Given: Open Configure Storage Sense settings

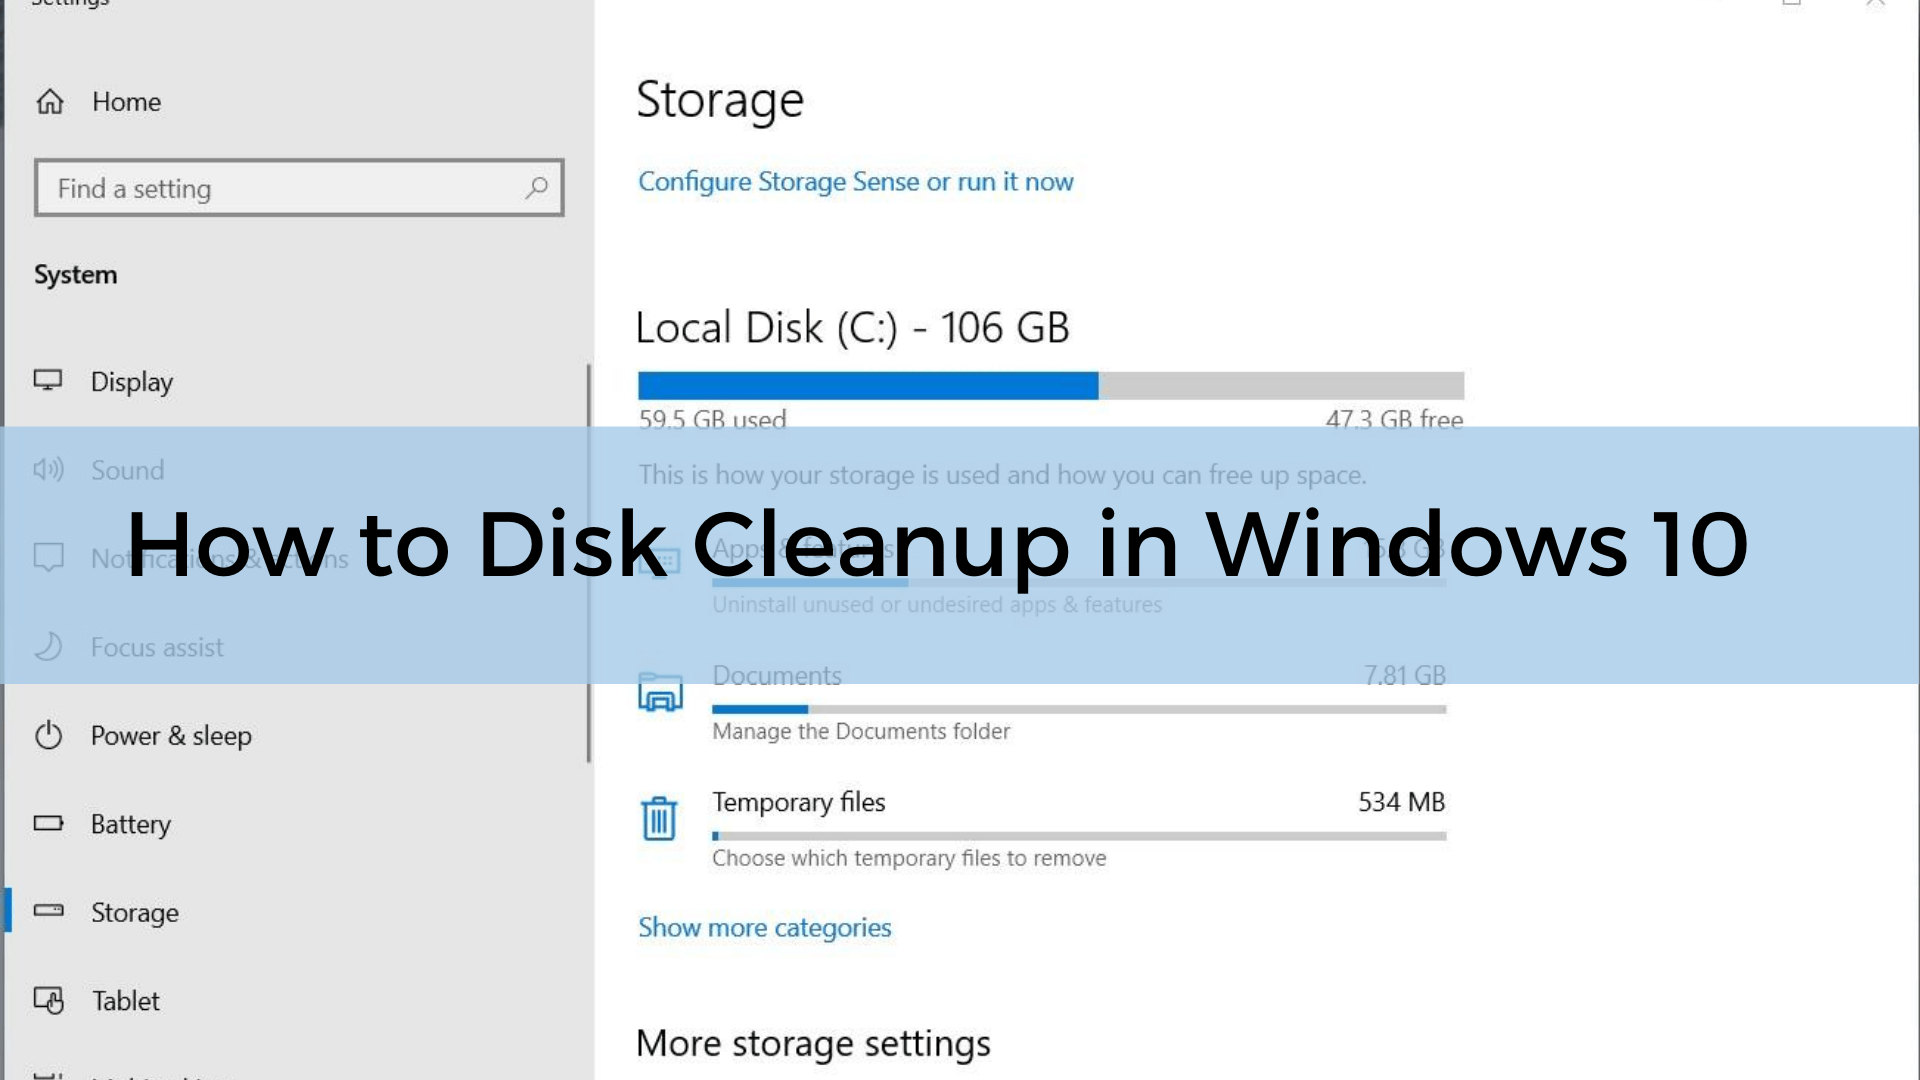Looking at the screenshot, I should tap(855, 179).
